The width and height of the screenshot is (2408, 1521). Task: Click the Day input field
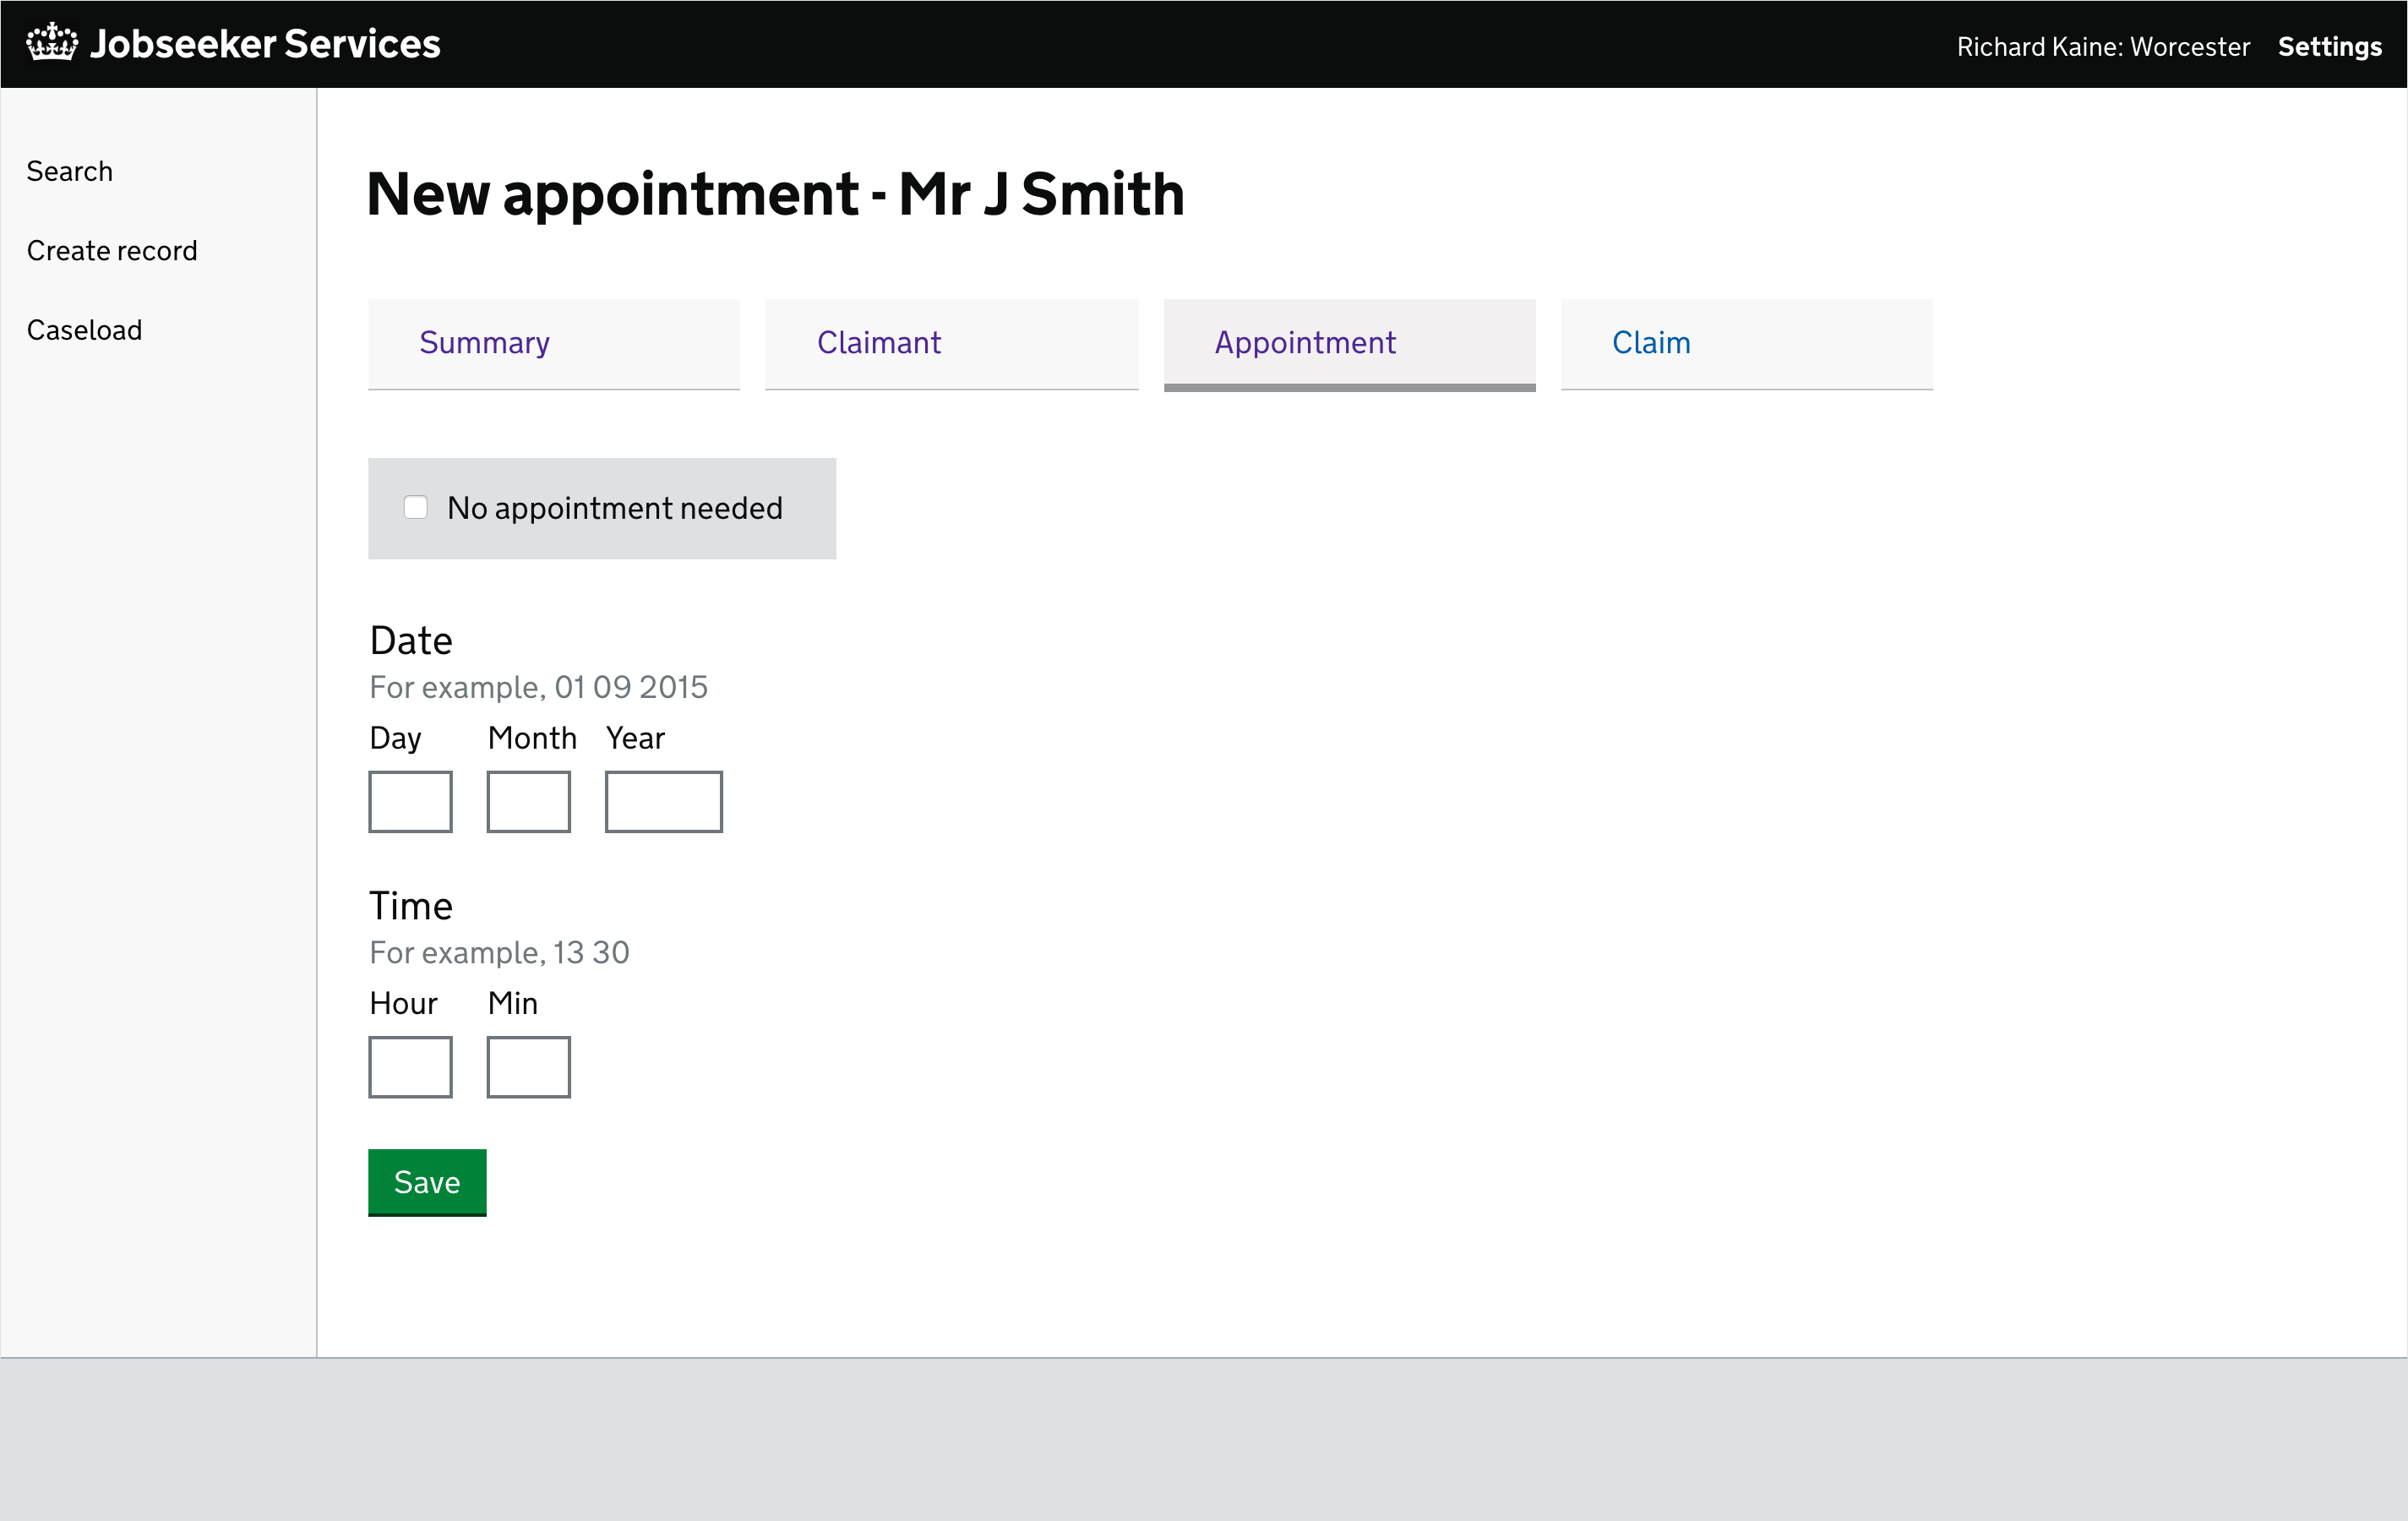(411, 801)
